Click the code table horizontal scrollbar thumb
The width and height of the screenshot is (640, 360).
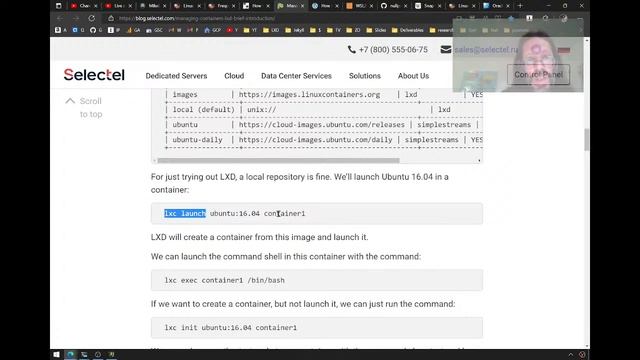[x=278, y=160]
